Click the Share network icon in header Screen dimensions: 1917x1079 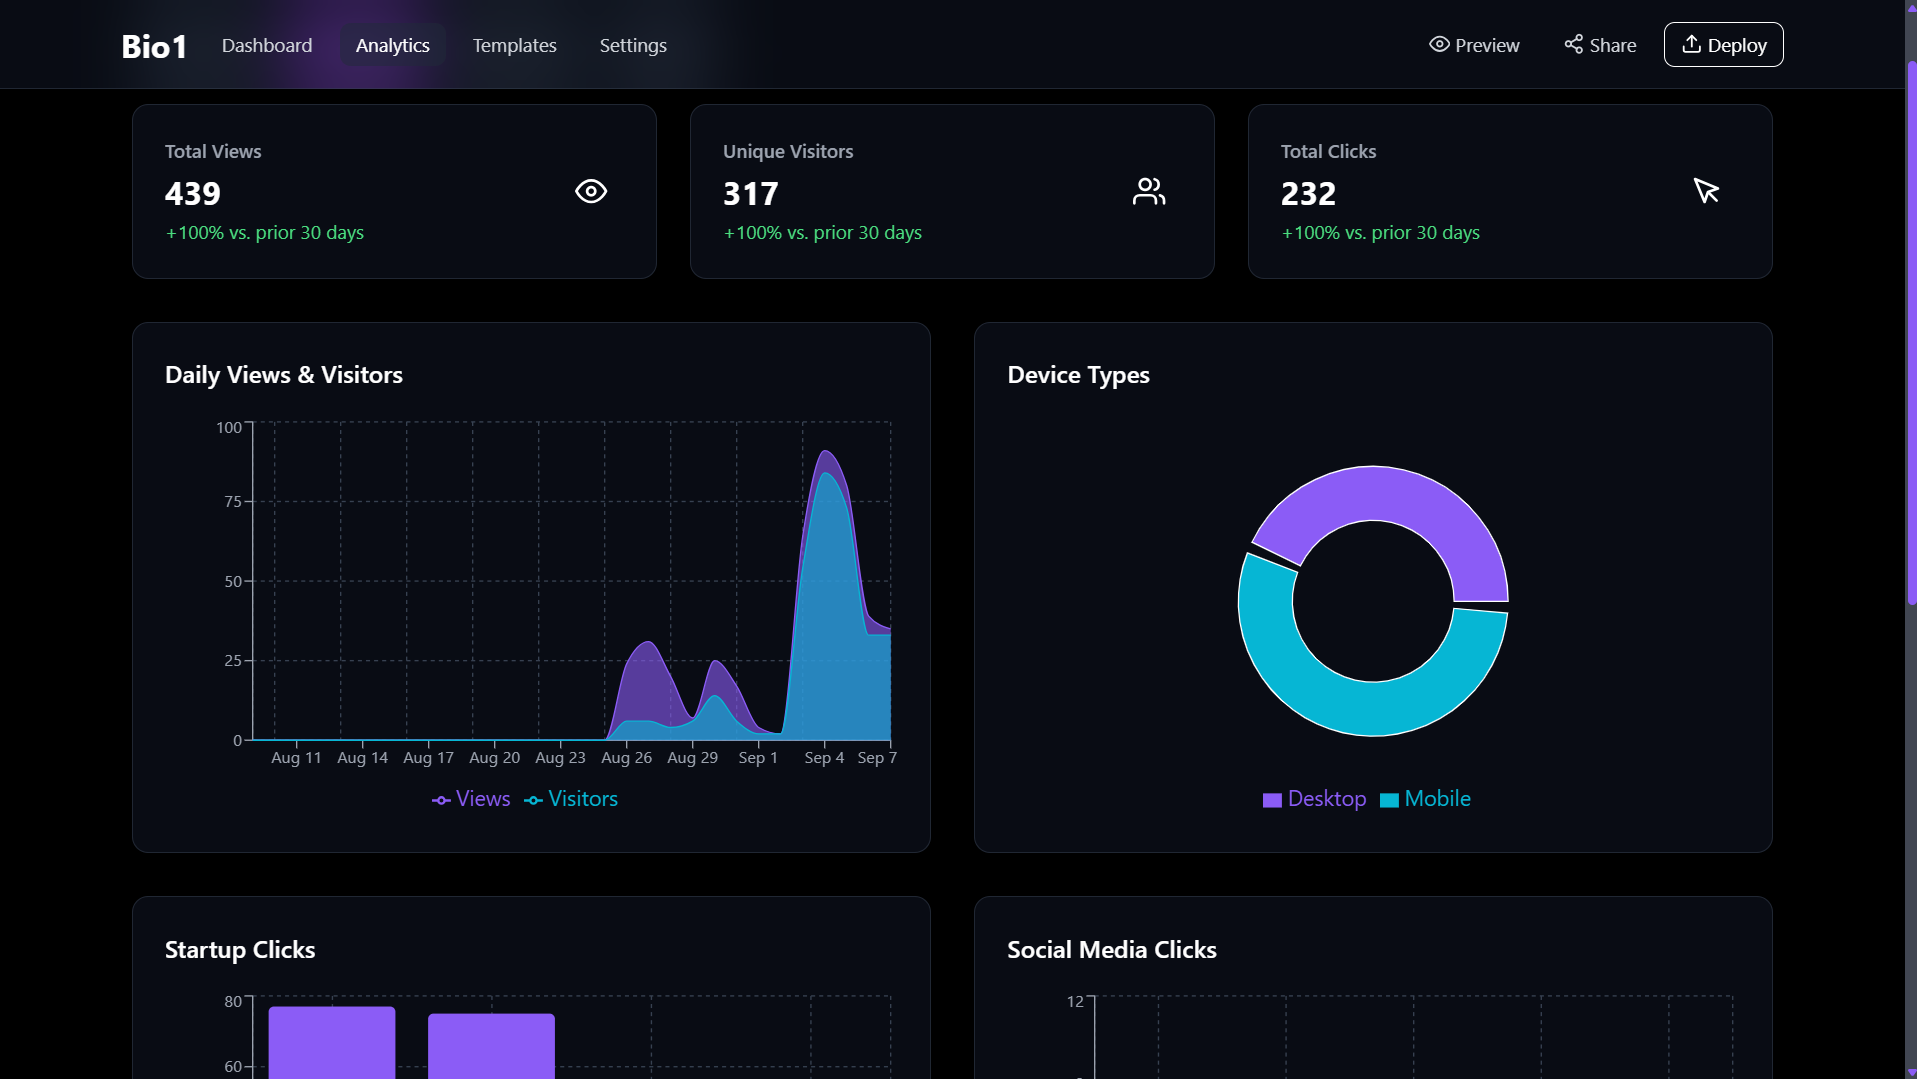tap(1574, 44)
